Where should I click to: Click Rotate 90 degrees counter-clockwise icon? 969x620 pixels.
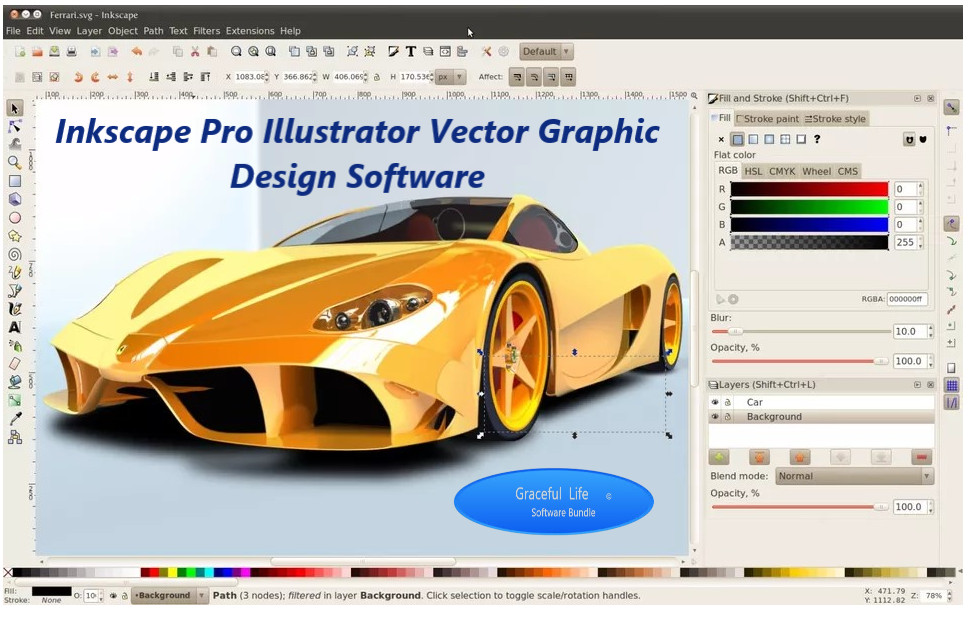click(78, 77)
